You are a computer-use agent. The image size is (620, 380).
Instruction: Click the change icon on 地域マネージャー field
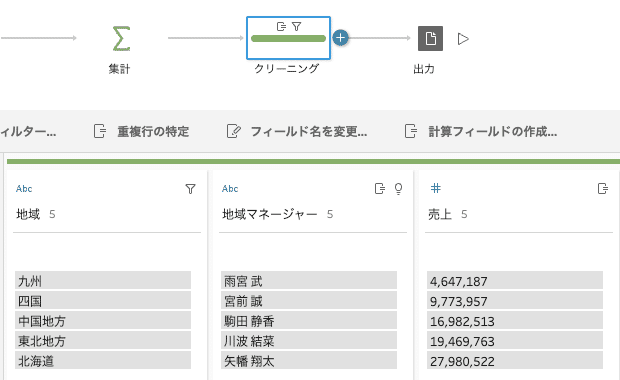click(x=380, y=189)
